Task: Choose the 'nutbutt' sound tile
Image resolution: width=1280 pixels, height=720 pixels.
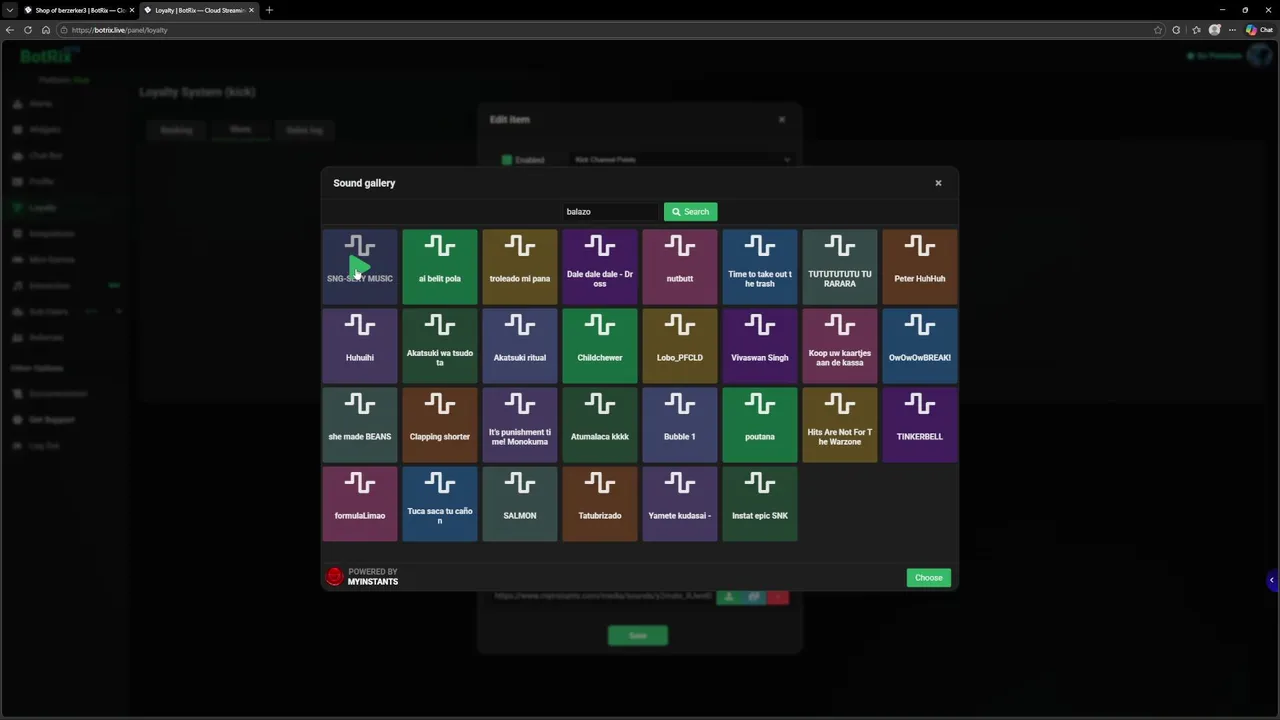Action: pyautogui.click(x=680, y=266)
